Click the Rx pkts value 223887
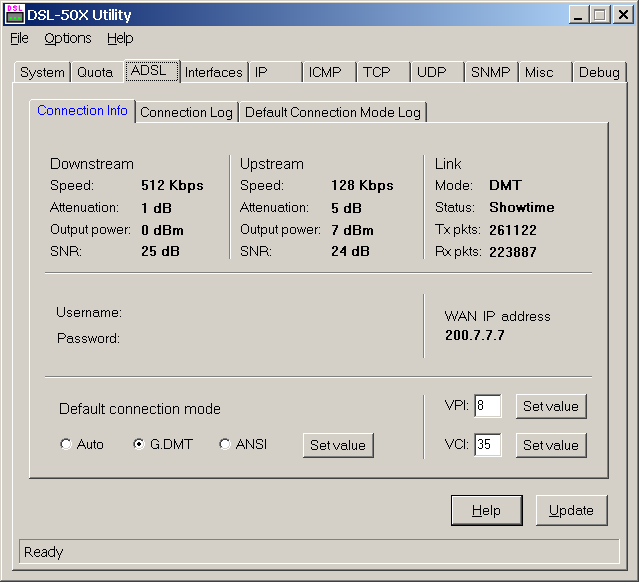639x582 pixels. (x=513, y=252)
